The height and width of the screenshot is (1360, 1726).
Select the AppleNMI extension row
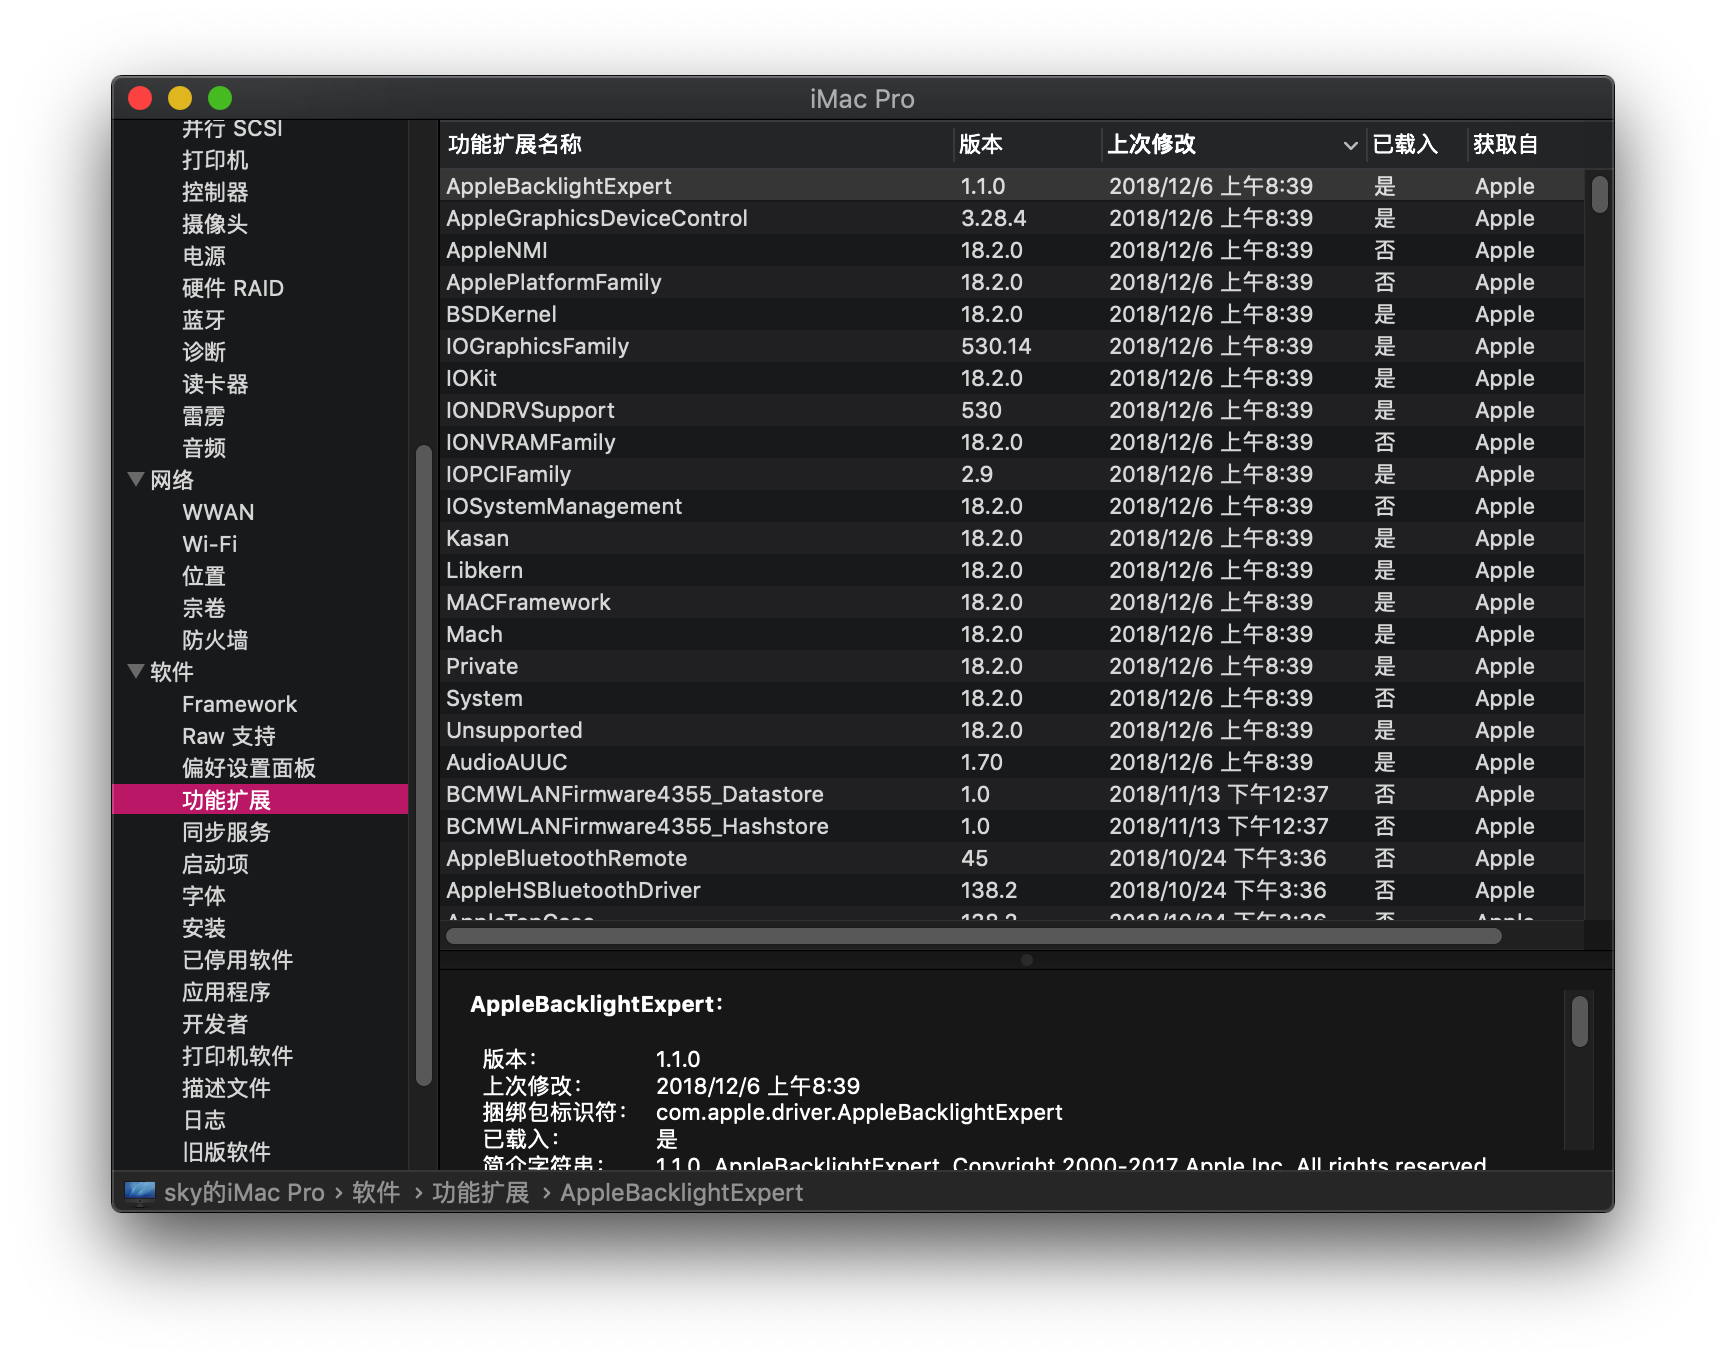[x=1012, y=250]
